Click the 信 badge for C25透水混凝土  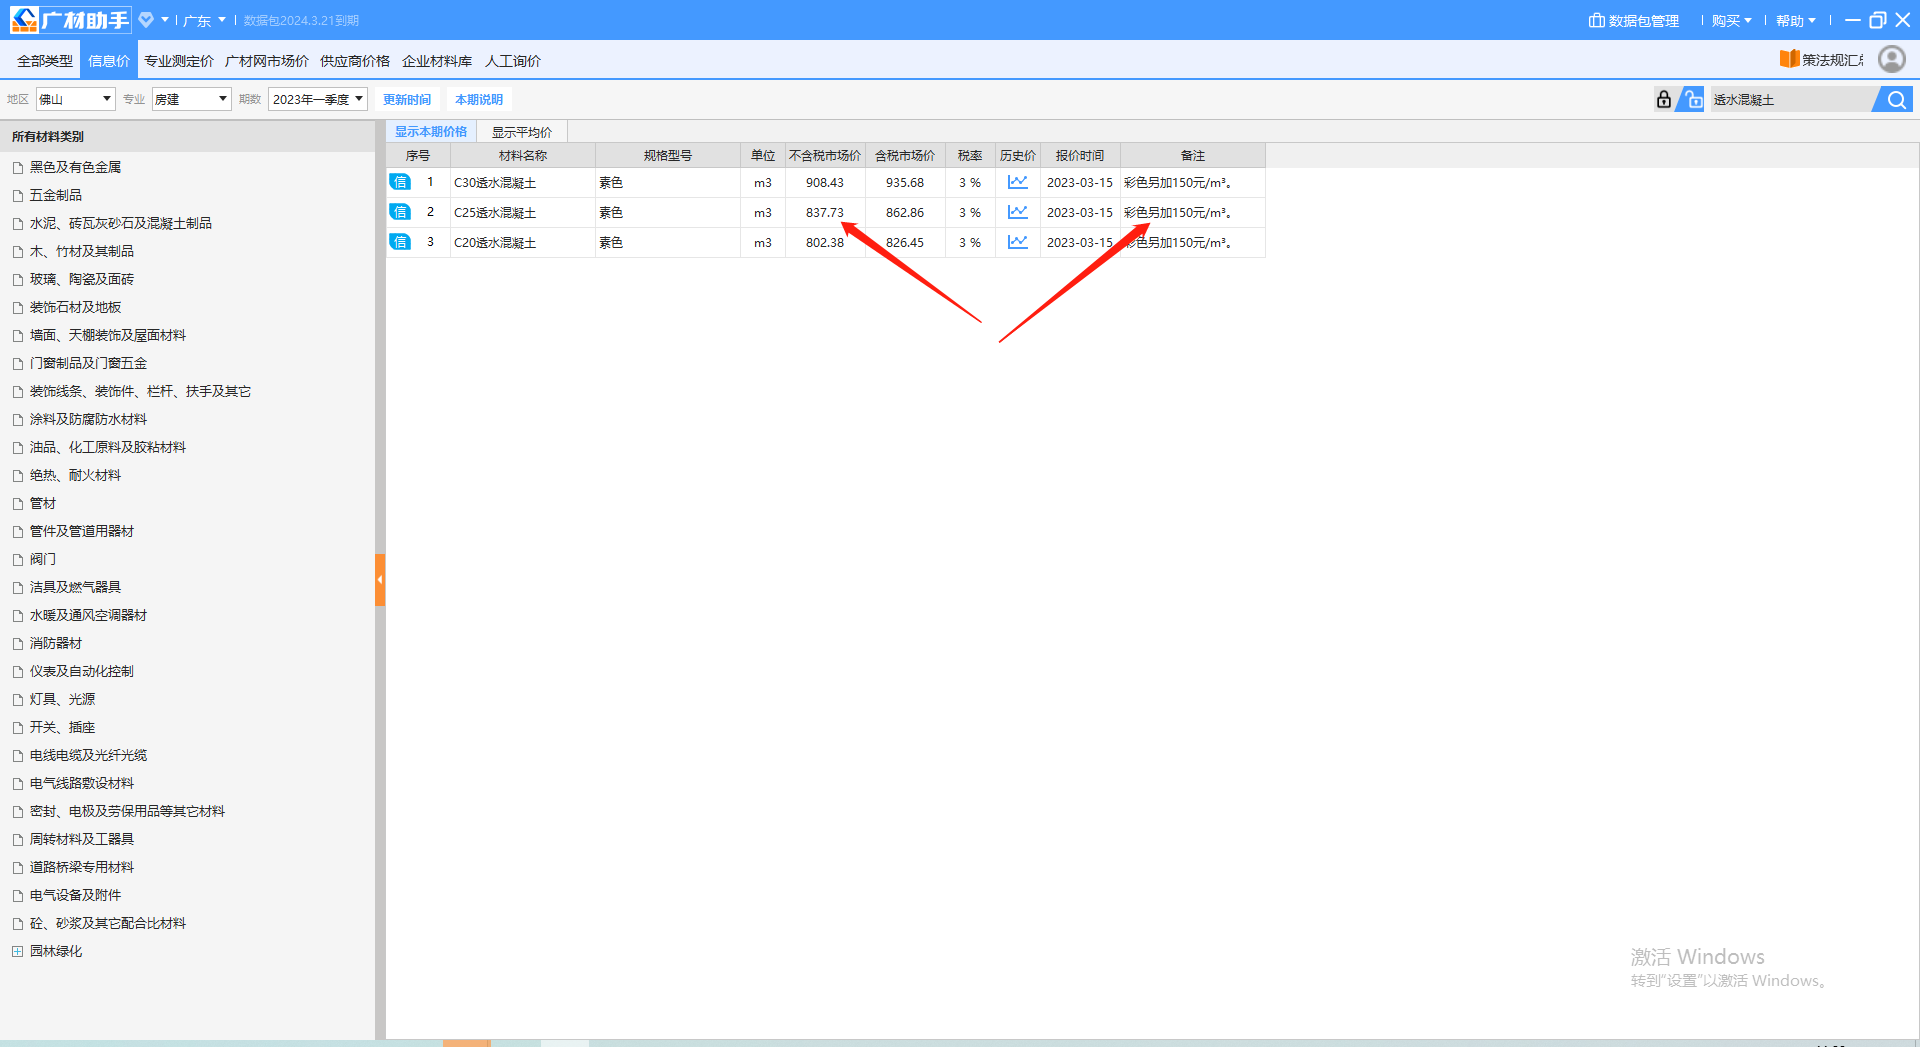coord(400,212)
